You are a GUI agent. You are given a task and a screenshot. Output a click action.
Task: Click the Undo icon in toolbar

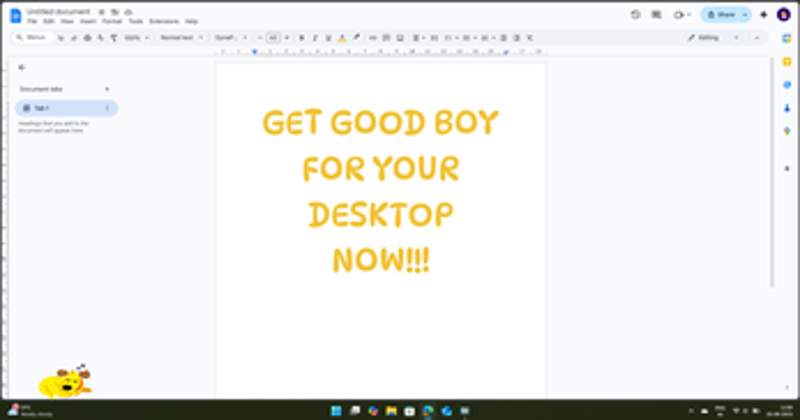point(61,38)
